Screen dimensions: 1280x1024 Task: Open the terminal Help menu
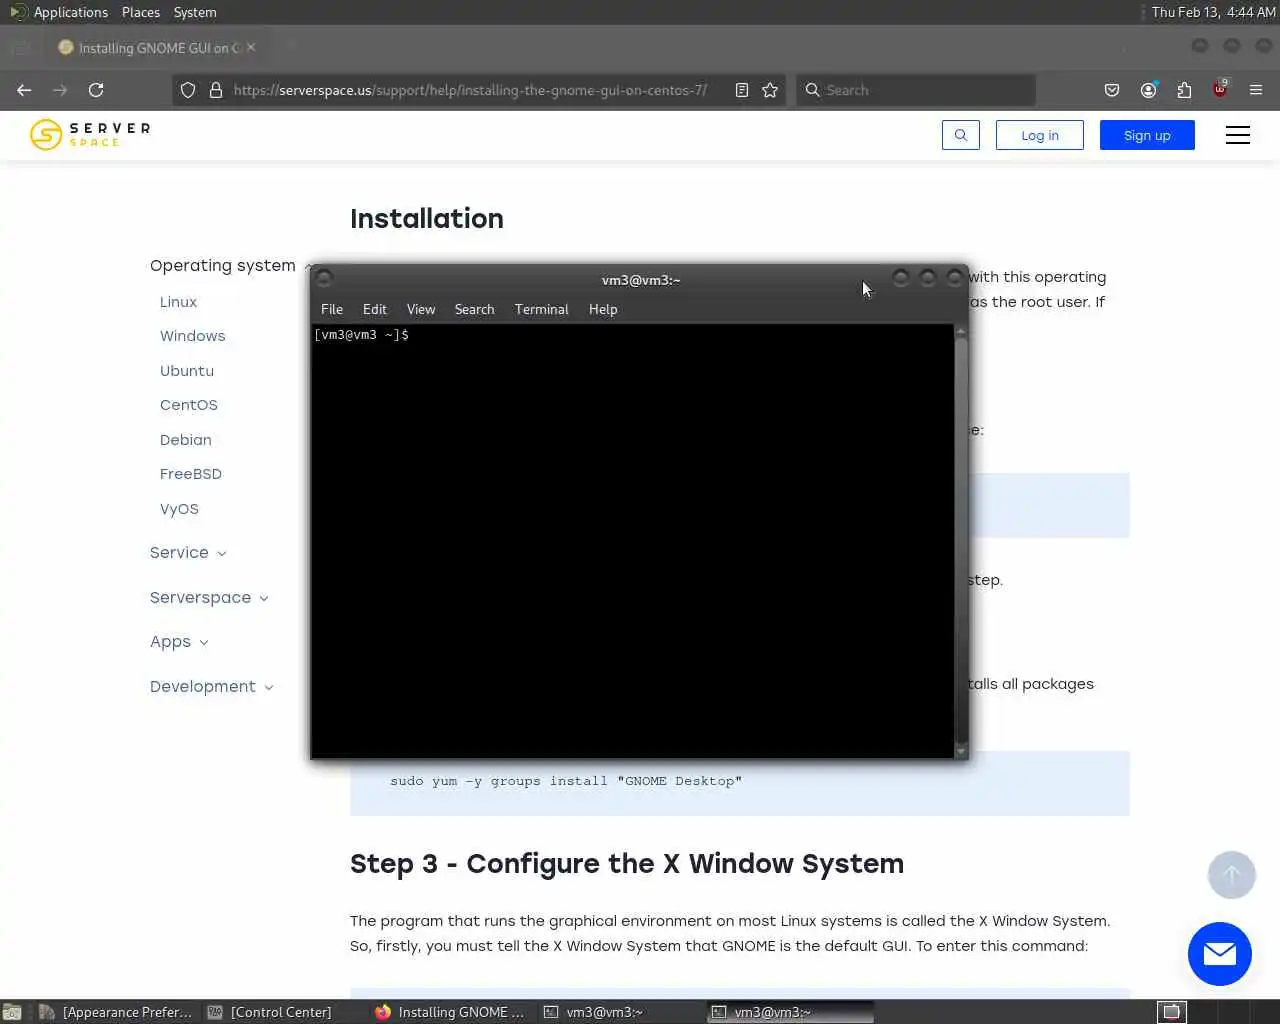(x=603, y=309)
